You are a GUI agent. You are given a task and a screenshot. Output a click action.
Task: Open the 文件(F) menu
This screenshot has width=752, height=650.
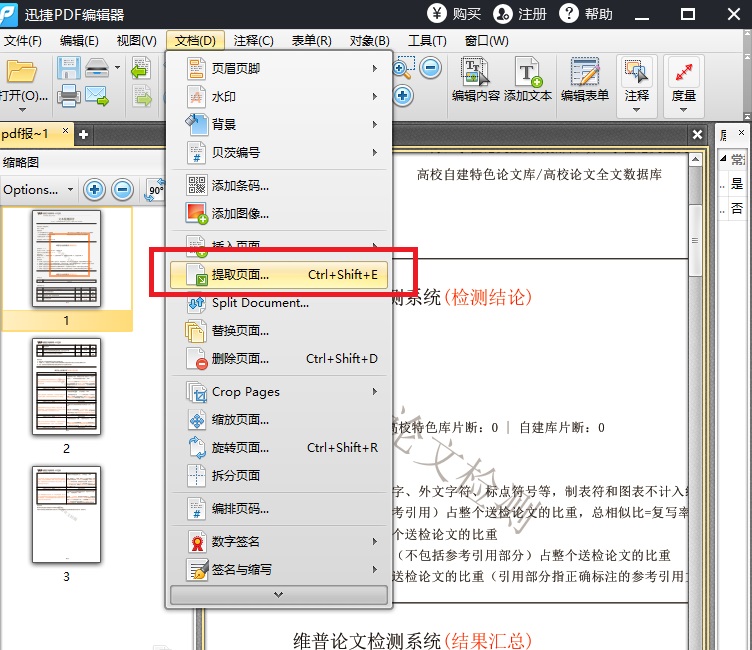(23, 41)
